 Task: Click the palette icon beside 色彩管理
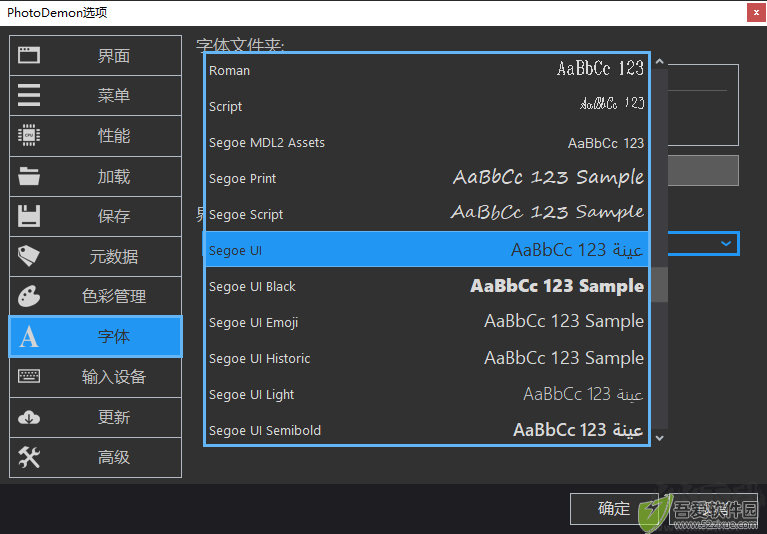pyautogui.click(x=29, y=296)
